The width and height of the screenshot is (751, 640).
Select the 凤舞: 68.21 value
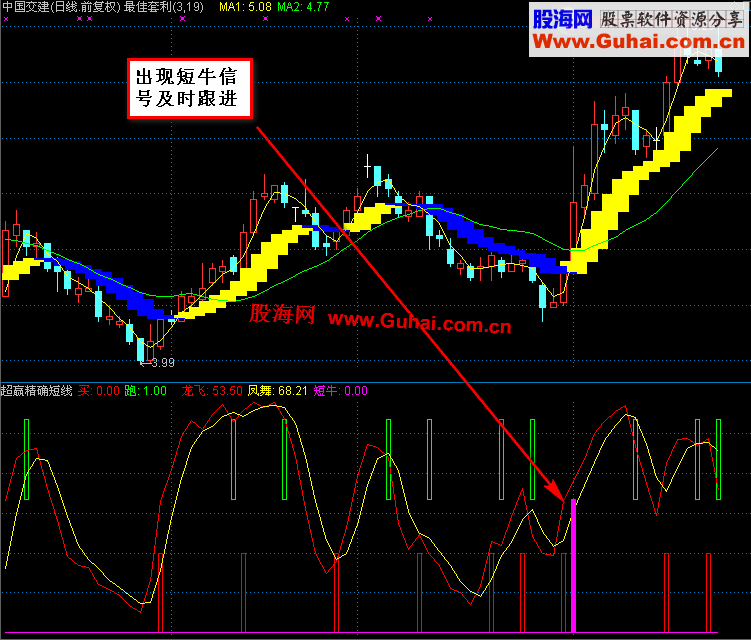pos(277,391)
